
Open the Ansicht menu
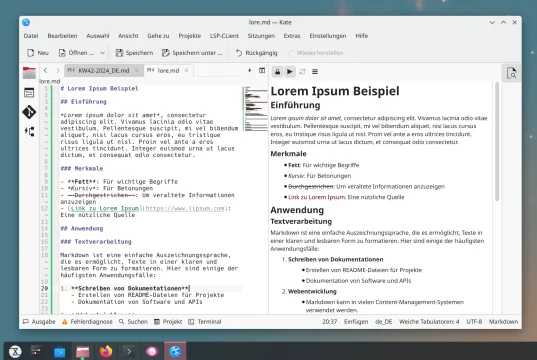[128, 36]
